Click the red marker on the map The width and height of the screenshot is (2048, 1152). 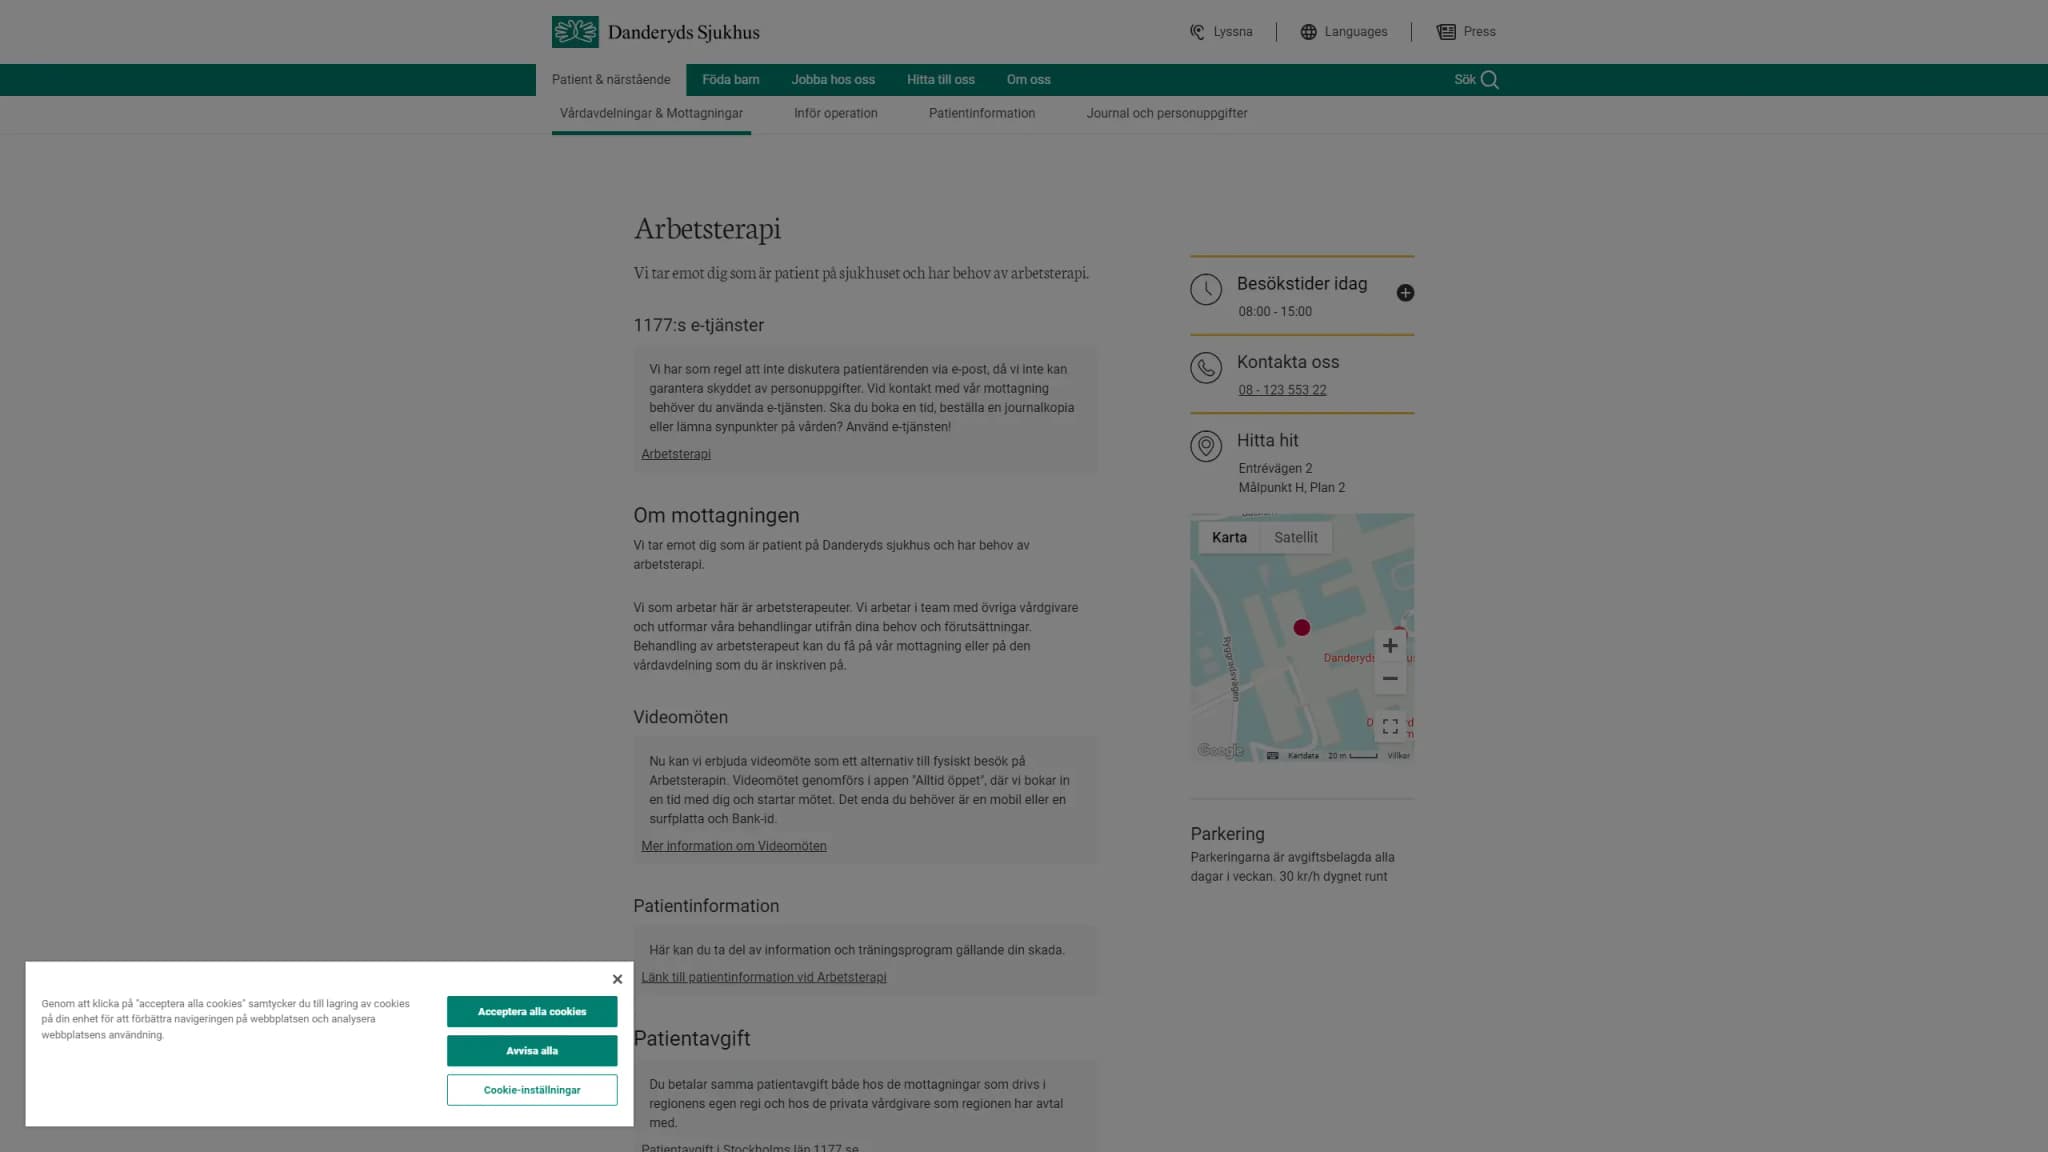[1301, 628]
